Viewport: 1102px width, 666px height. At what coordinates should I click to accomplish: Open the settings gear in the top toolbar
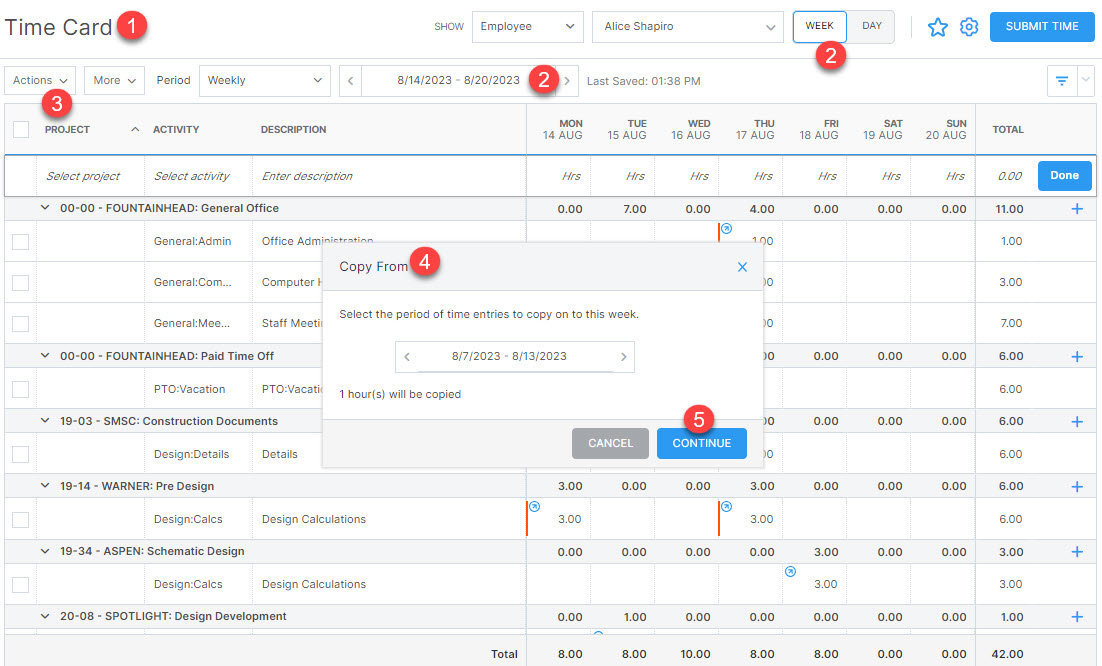click(968, 27)
